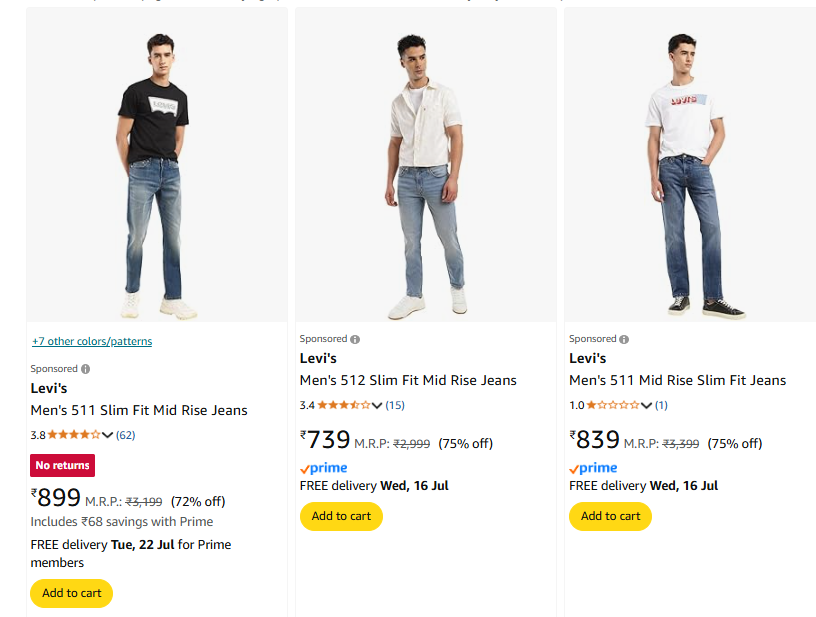This screenshot has width=816, height=617.
Task: Expand rating breakdown chevron for 1.0 rating
Action: coord(646,405)
